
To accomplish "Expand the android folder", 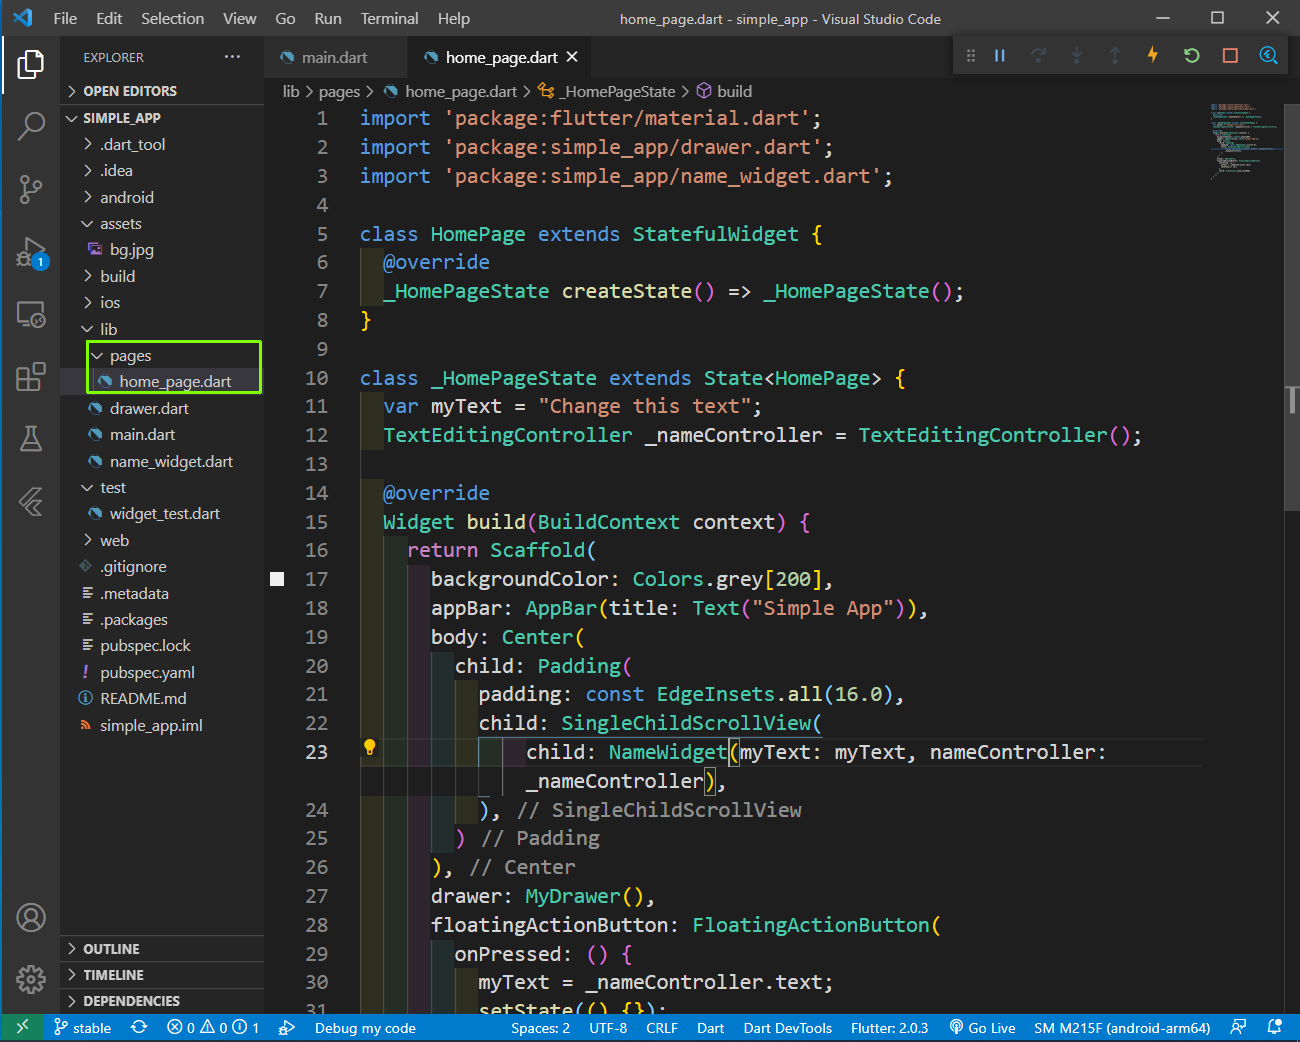I will click(162, 197).
